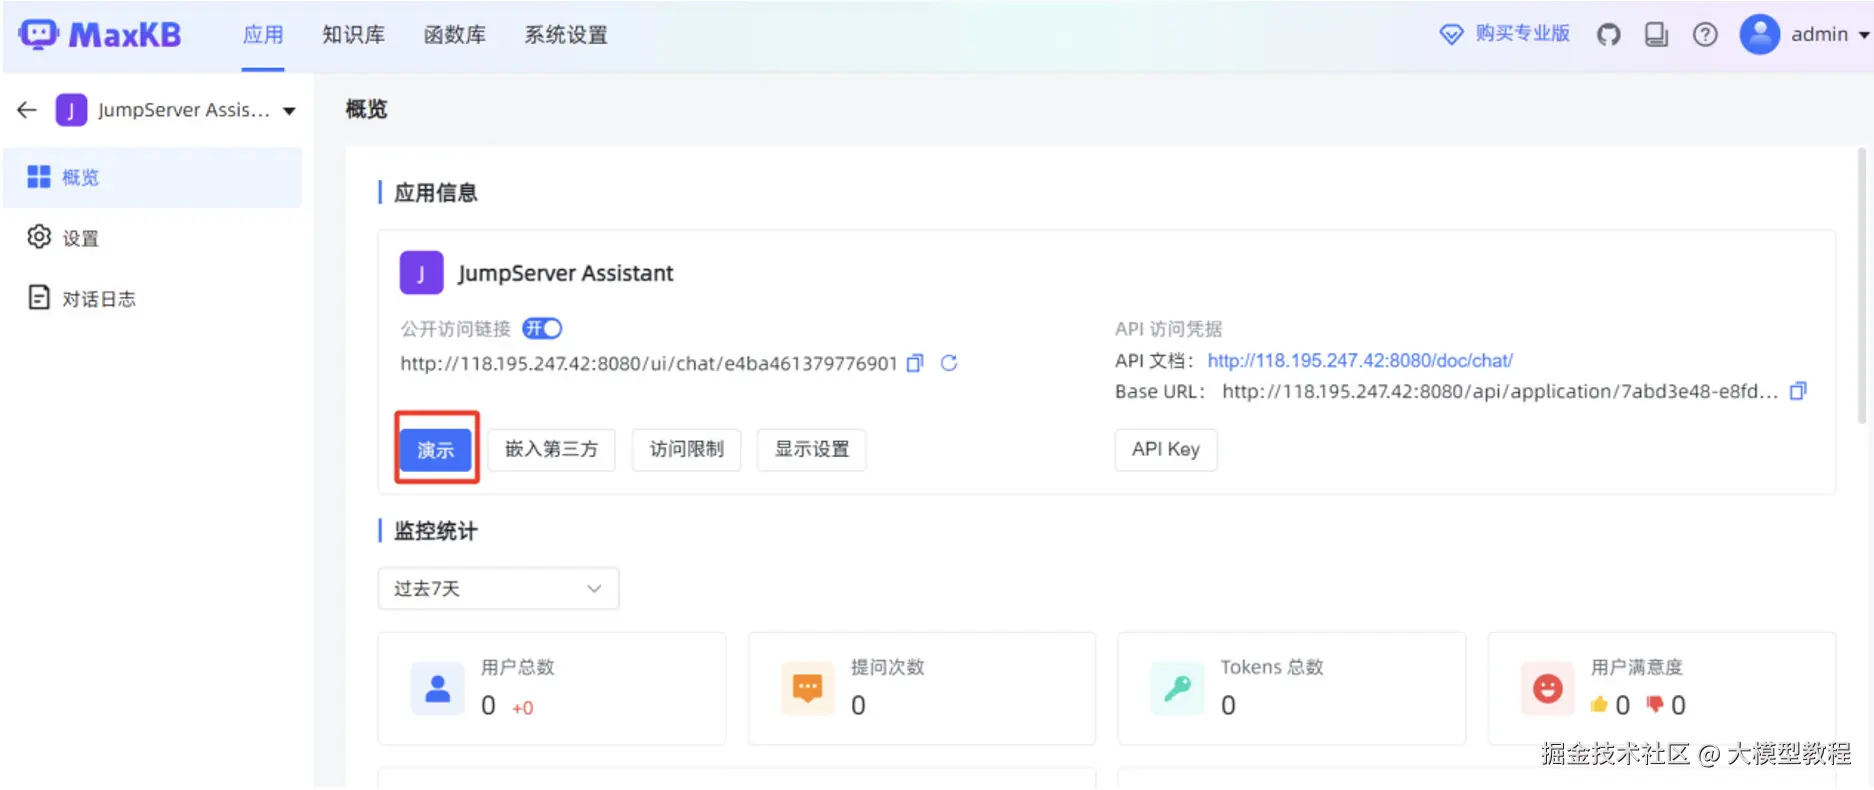Go back using the left arrow
Image resolution: width=1874 pixels, height=790 pixels.
point(27,110)
